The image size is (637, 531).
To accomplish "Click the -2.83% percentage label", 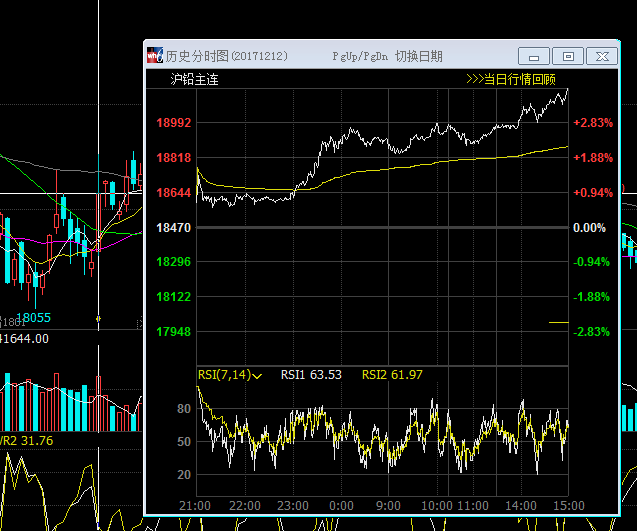I will (x=591, y=332).
